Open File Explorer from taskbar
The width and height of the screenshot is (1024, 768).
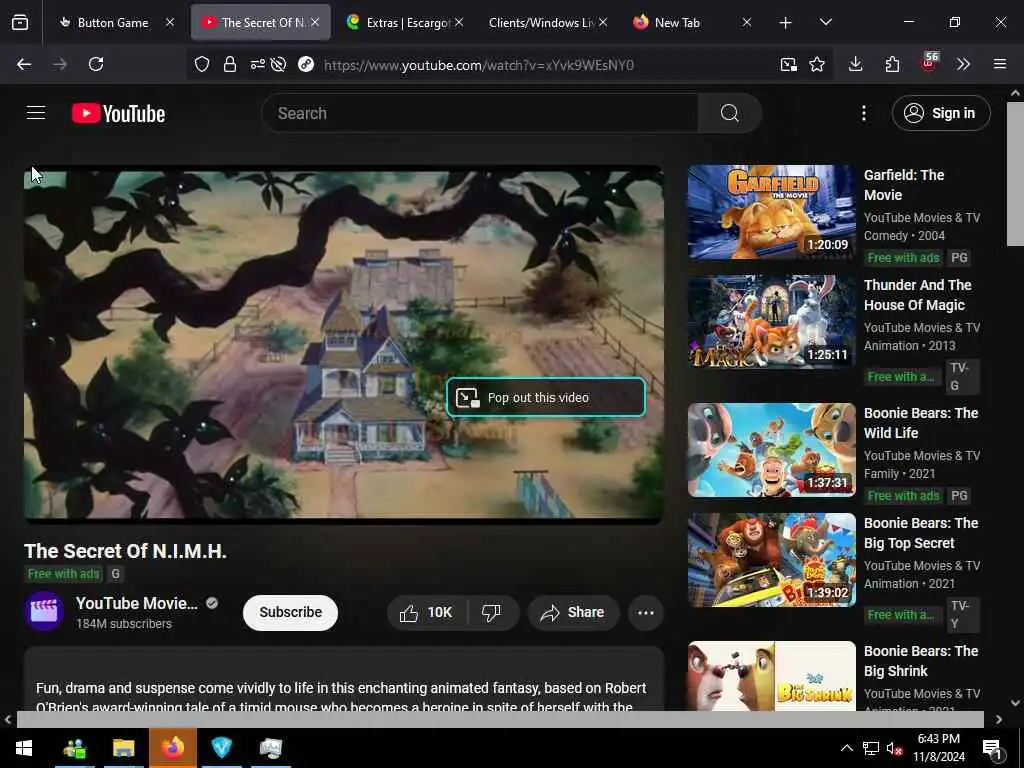123,748
